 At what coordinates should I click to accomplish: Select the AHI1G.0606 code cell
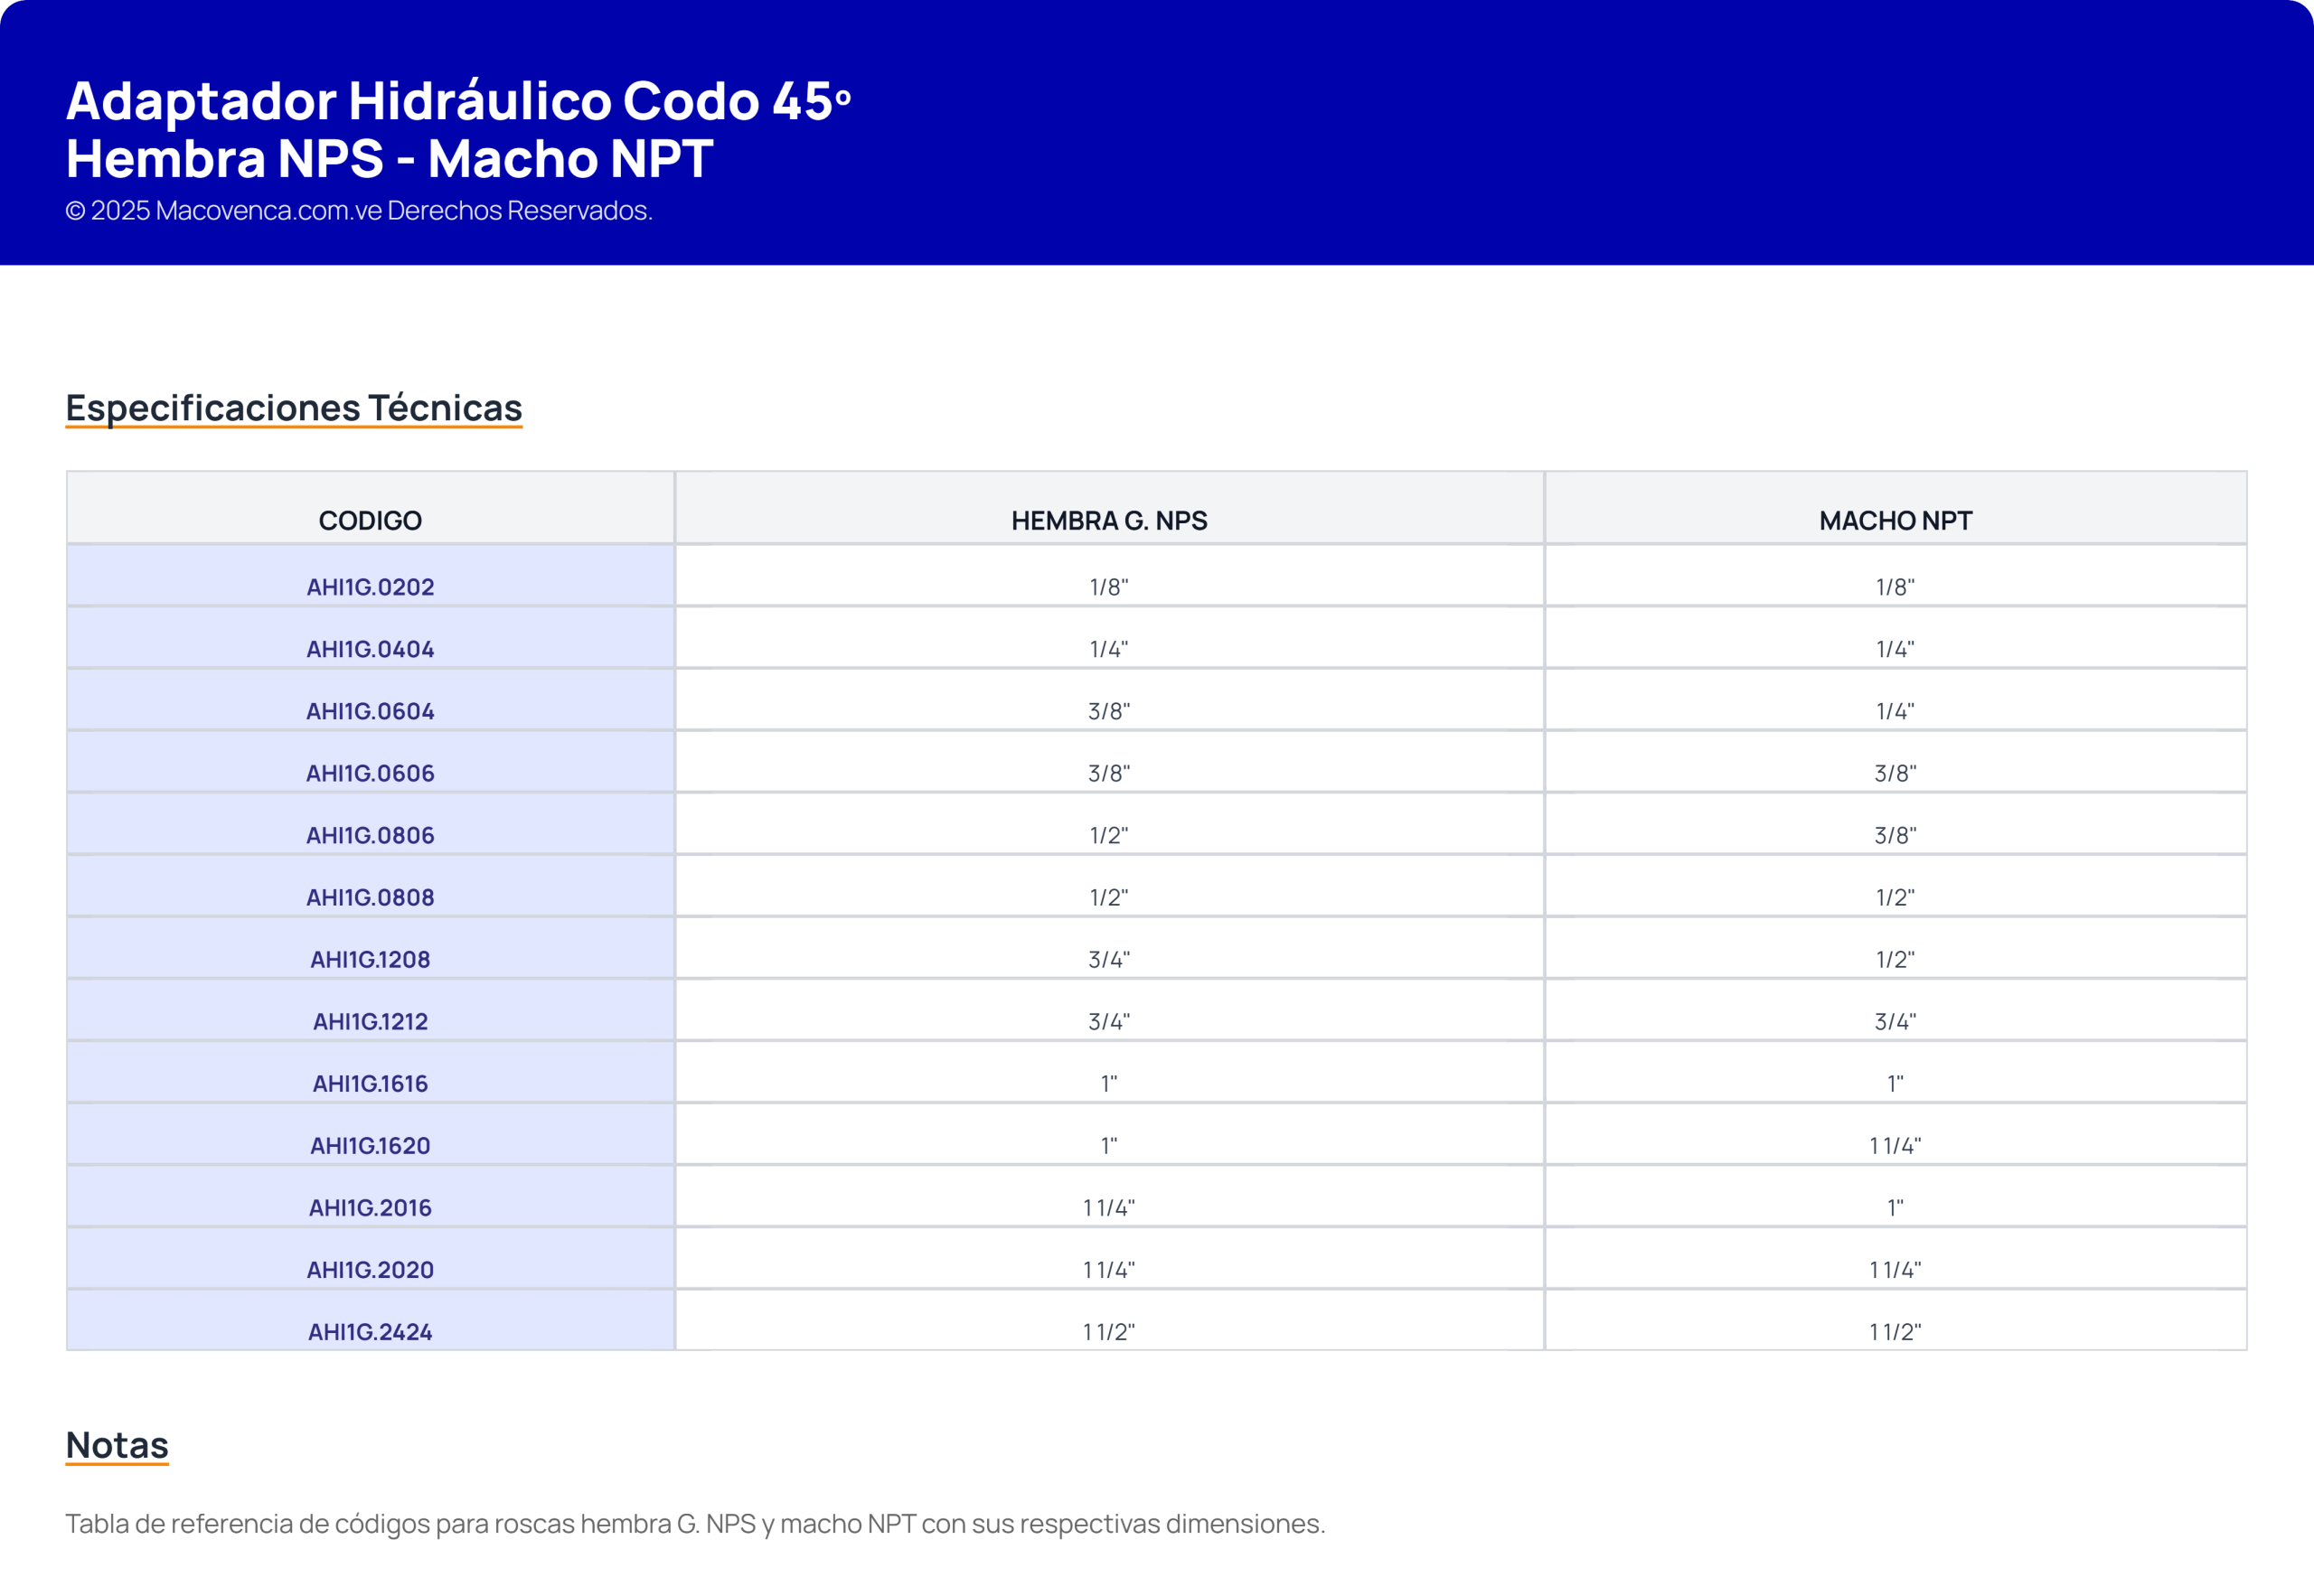click(x=370, y=773)
